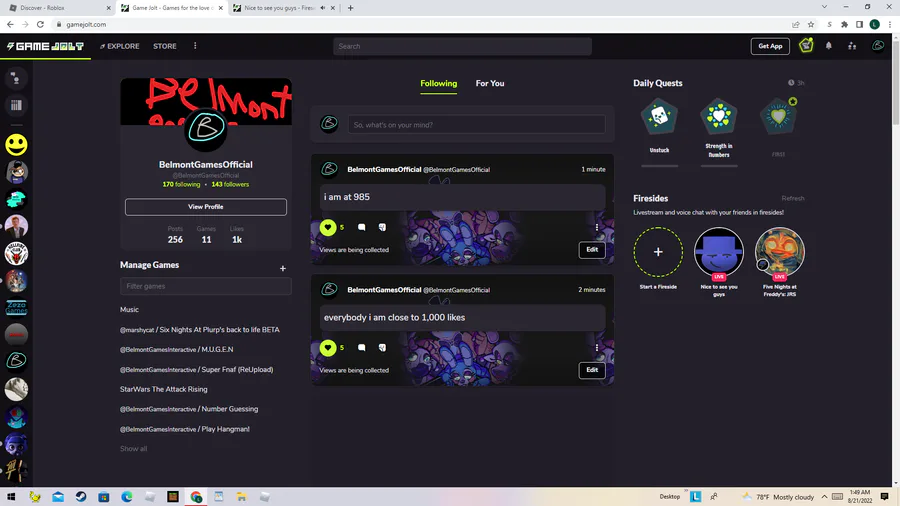Open Six Nights At Plurp's game

(x=199, y=330)
